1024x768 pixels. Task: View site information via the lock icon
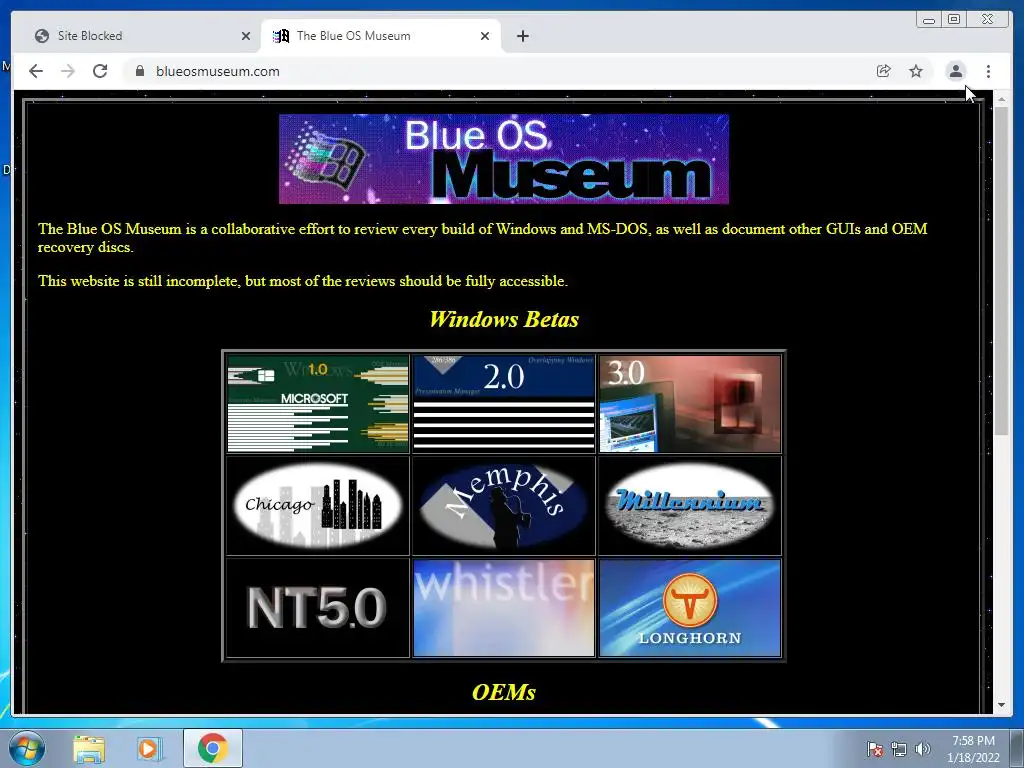[139, 71]
